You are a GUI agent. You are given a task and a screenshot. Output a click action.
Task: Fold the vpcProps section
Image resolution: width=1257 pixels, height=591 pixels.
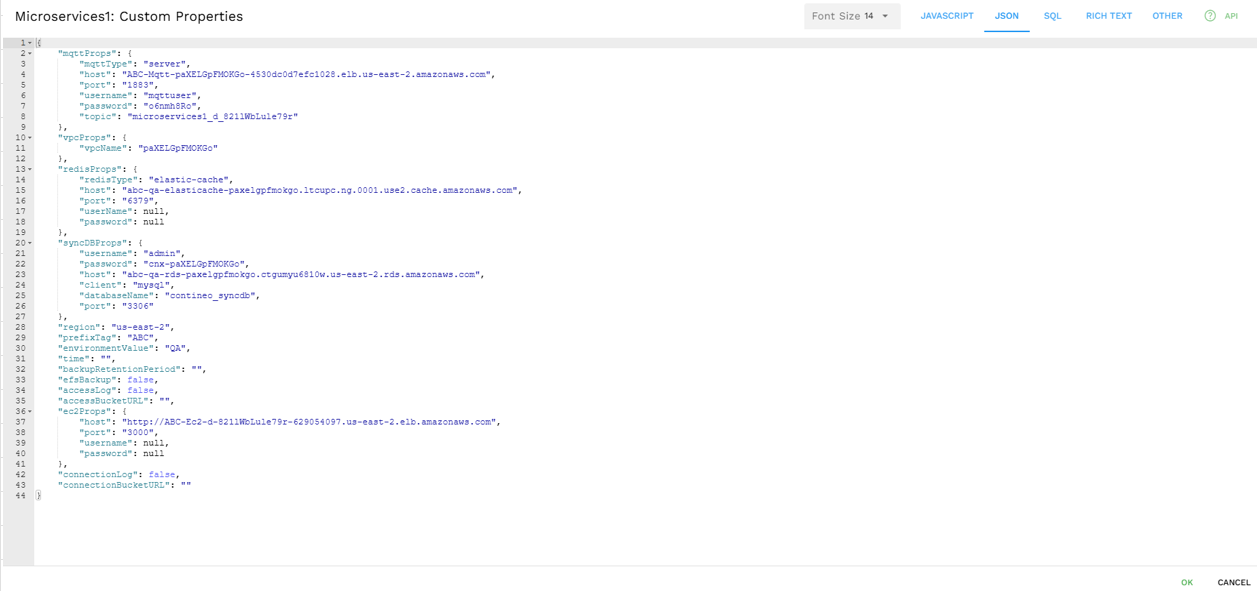[30, 138]
